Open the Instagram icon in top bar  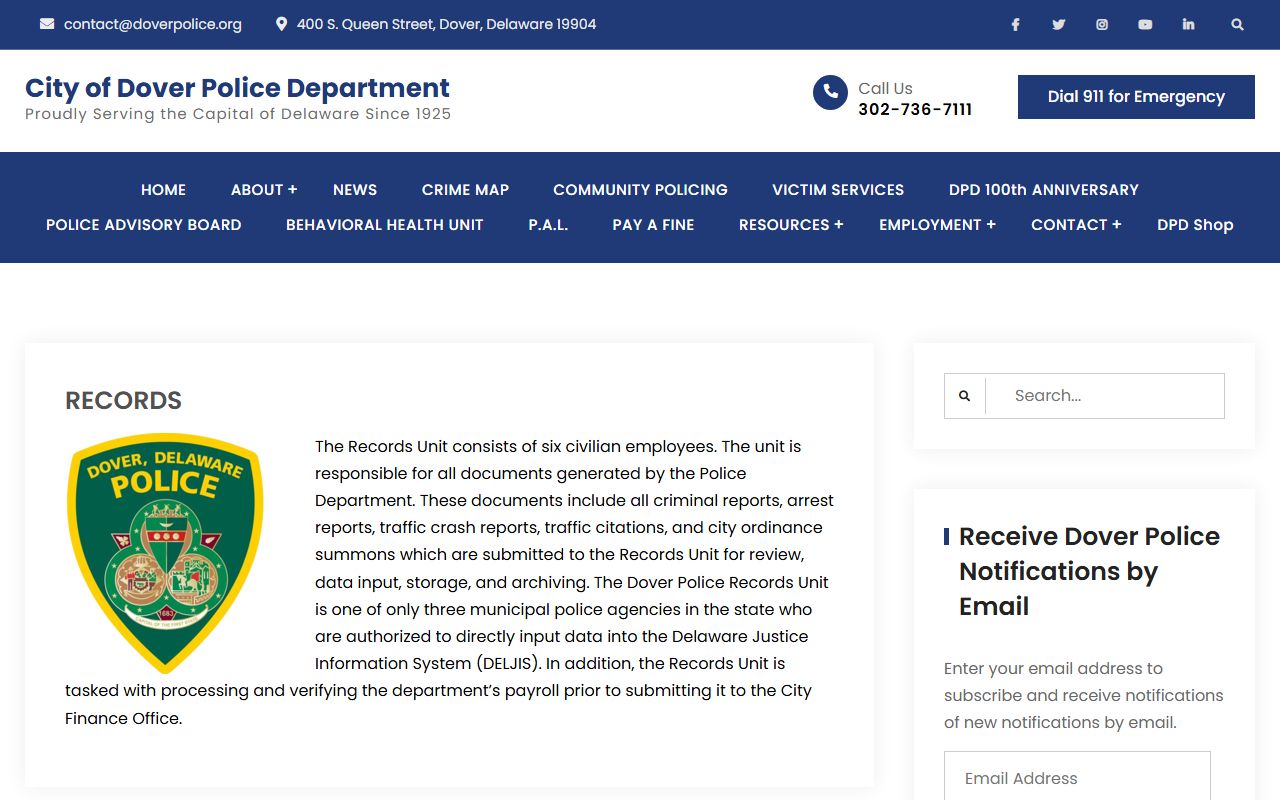(1102, 25)
